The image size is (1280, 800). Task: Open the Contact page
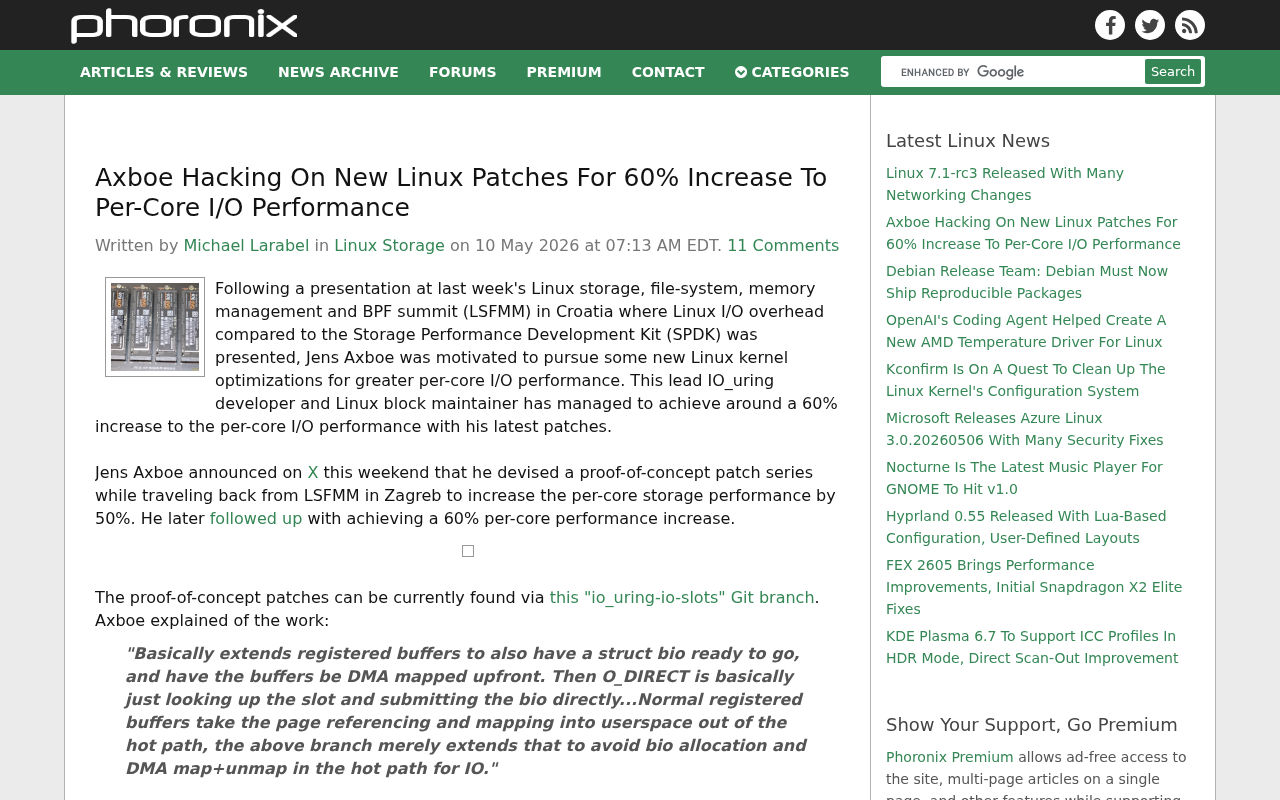click(668, 72)
